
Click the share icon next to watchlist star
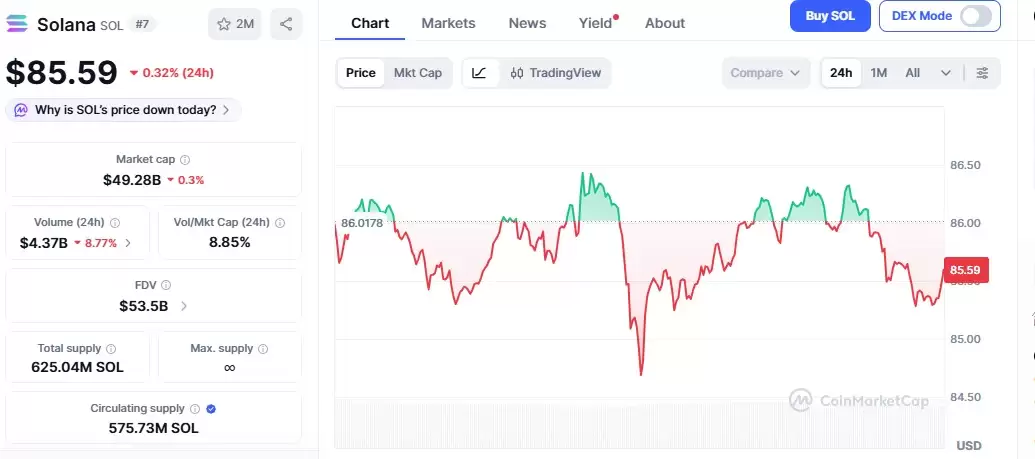[286, 24]
